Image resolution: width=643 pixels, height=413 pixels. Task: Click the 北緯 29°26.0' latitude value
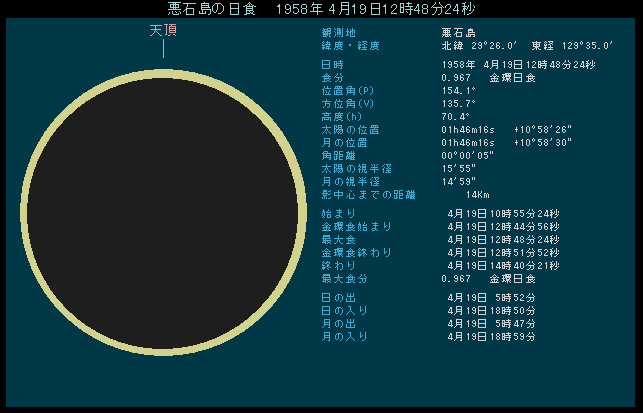[478, 46]
